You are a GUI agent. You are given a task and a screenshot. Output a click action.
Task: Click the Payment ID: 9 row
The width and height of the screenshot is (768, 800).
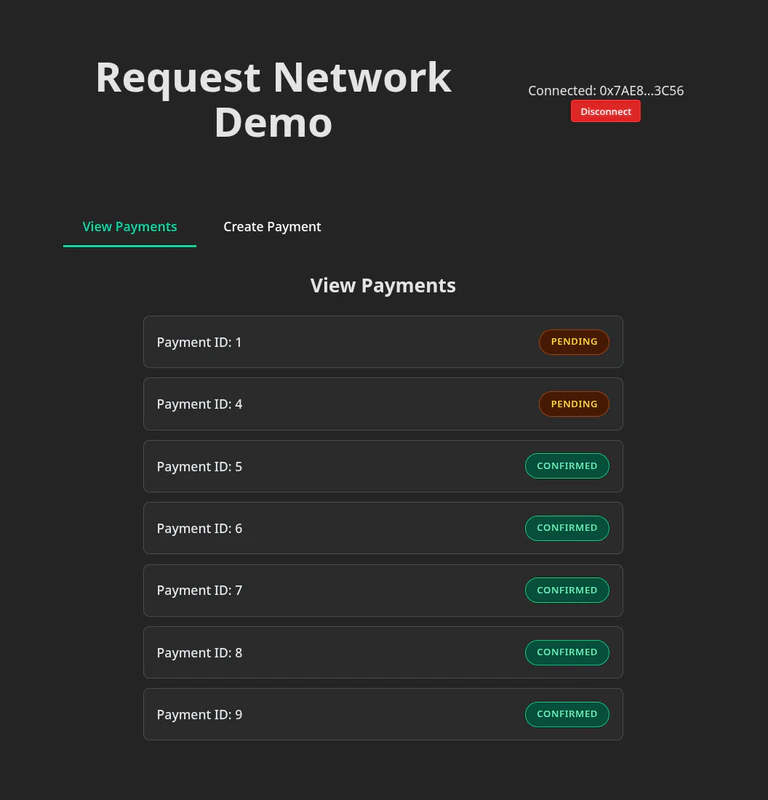tap(383, 714)
